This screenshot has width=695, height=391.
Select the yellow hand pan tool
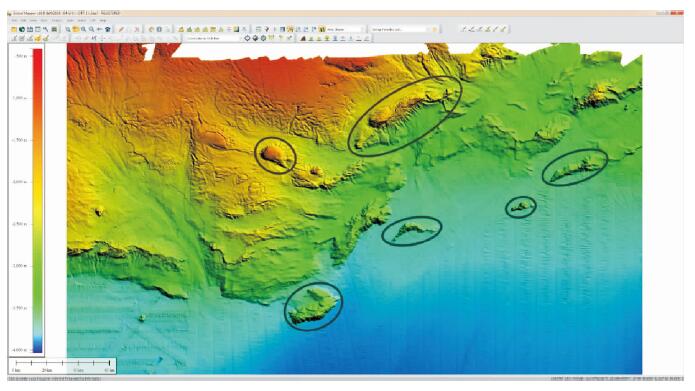point(76,29)
